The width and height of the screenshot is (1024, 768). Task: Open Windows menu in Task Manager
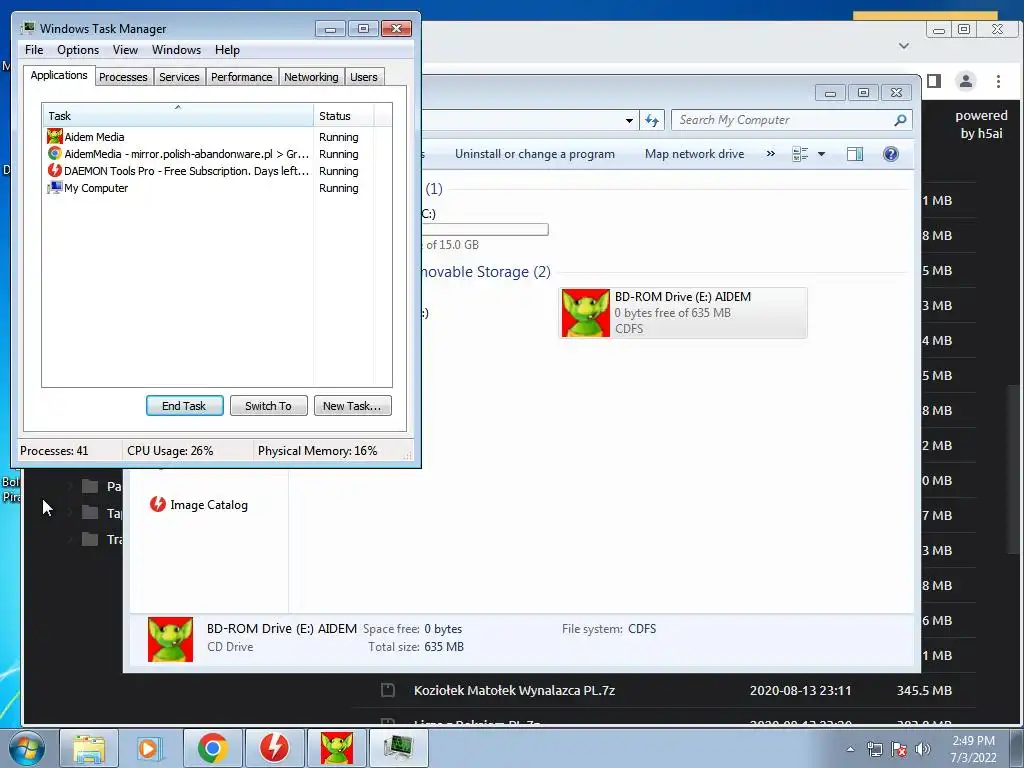click(x=176, y=50)
